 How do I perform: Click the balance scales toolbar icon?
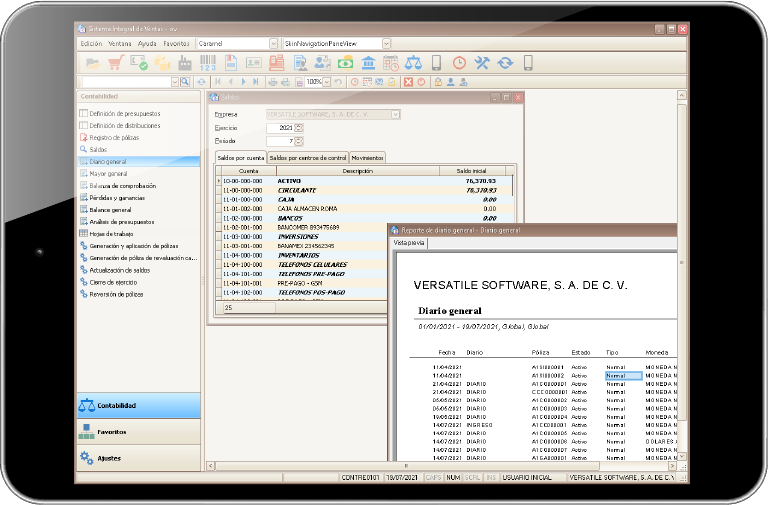(x=413, y=63)
